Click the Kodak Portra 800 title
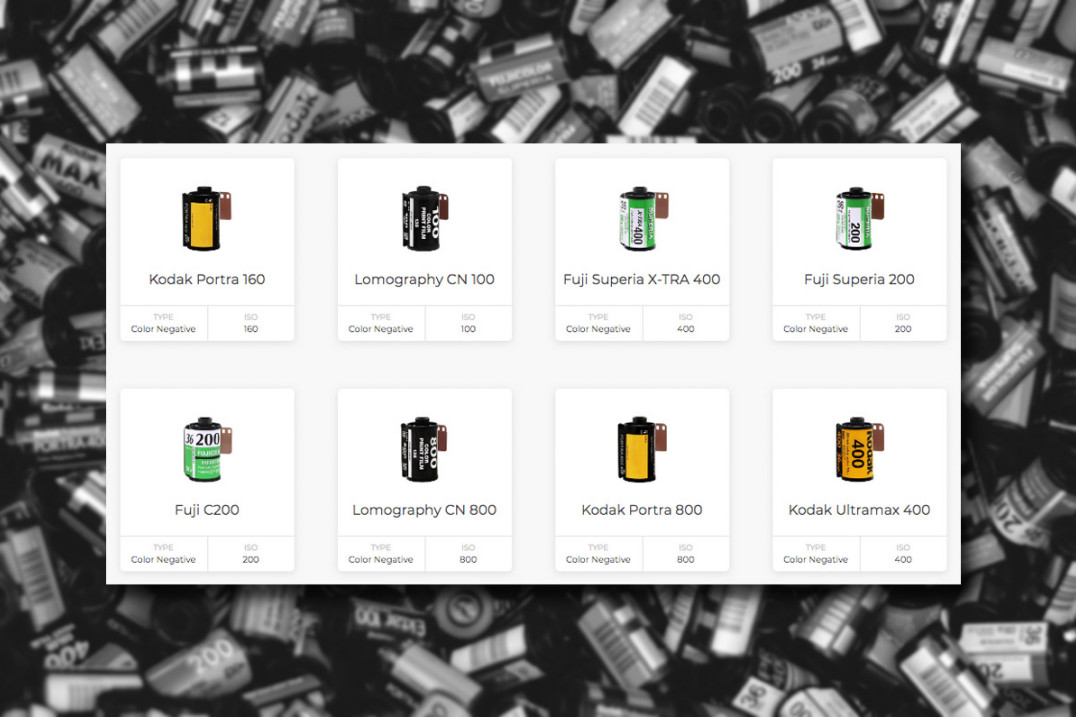This screenshot has height=717, width=1076. tap(642, 510)
